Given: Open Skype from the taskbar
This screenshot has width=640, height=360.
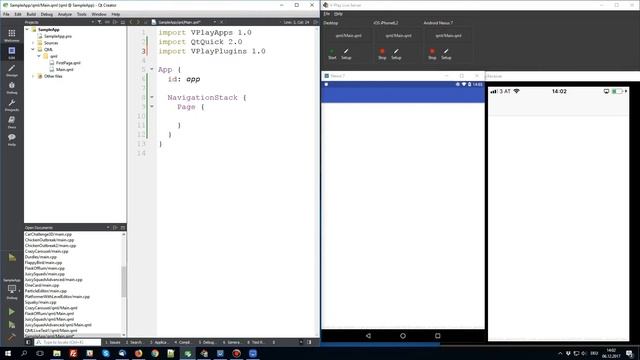Looking at the screenshot, I should coord(106,353).
